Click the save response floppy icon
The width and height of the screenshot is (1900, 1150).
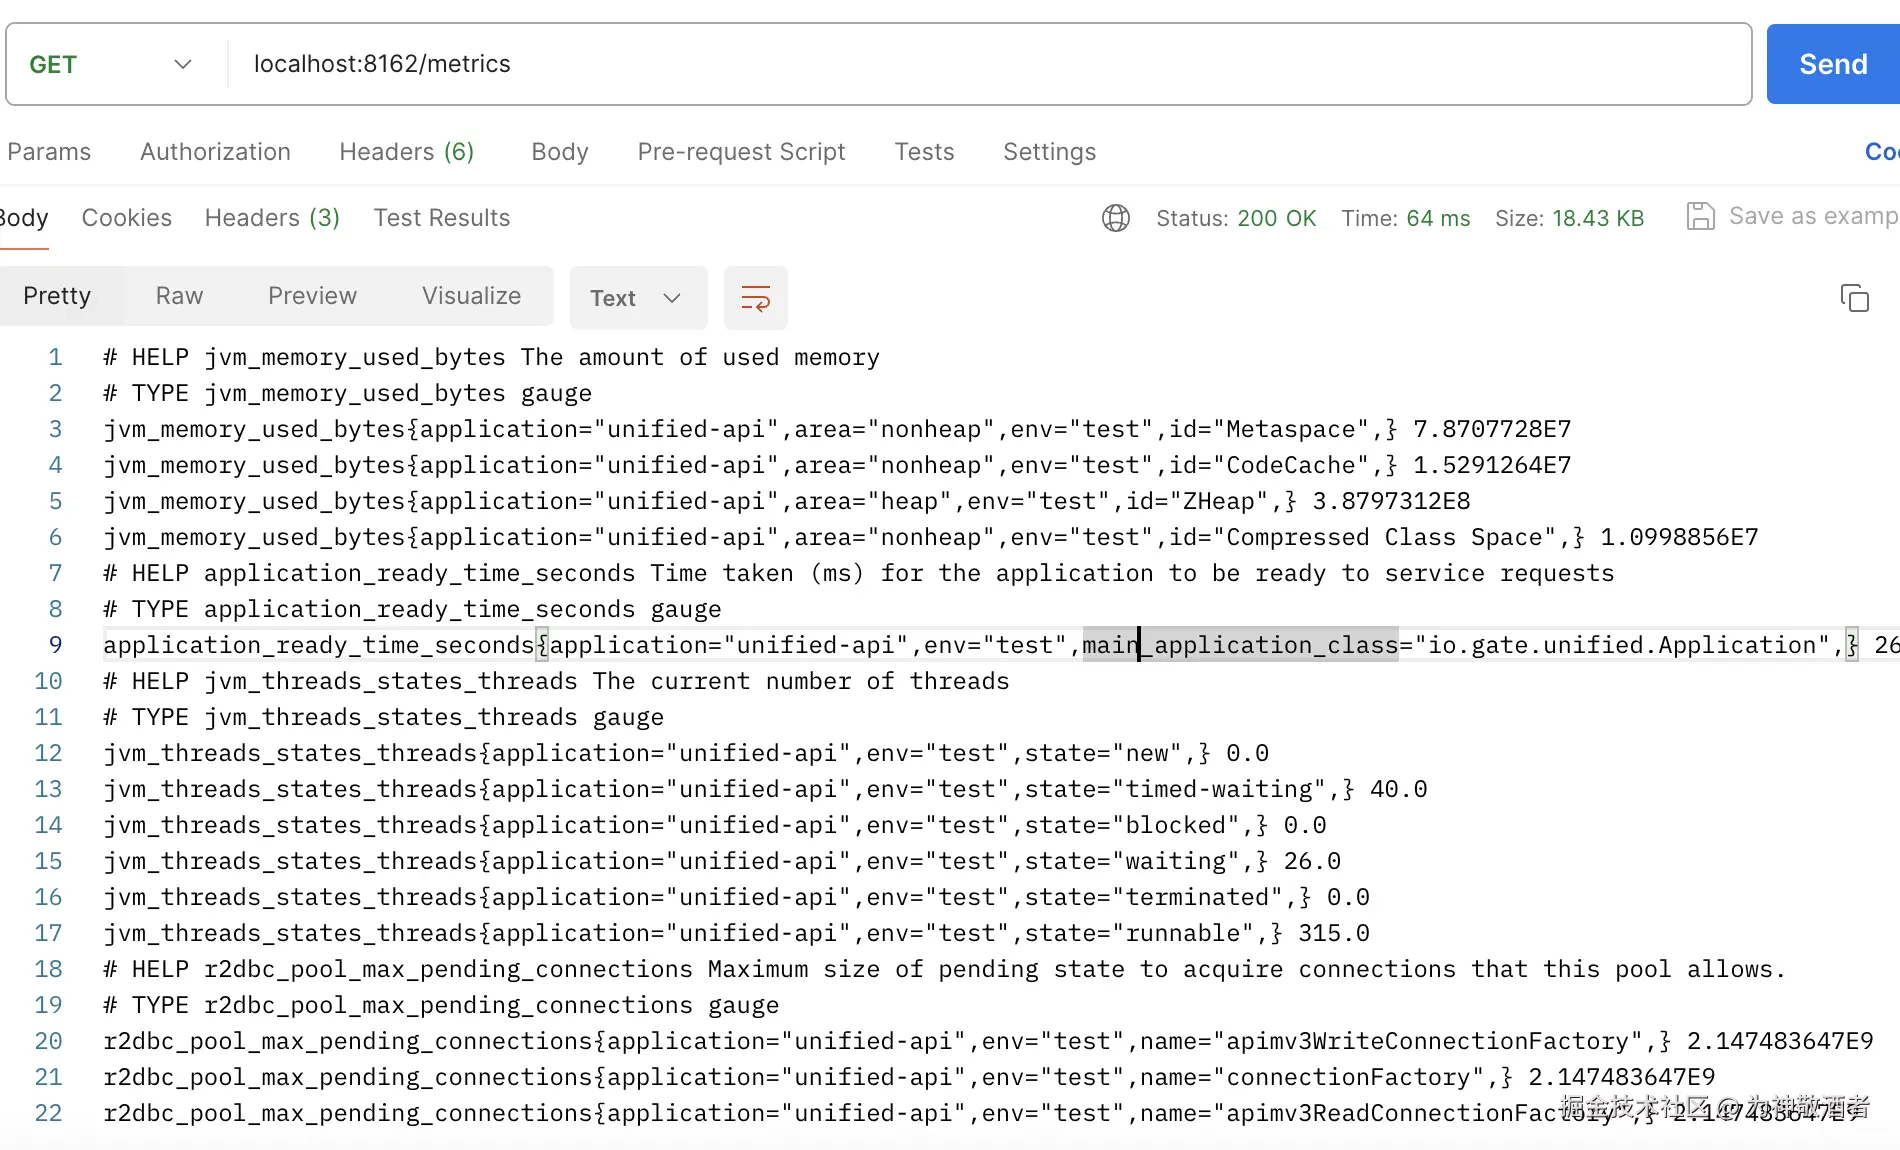(1700, 216)
